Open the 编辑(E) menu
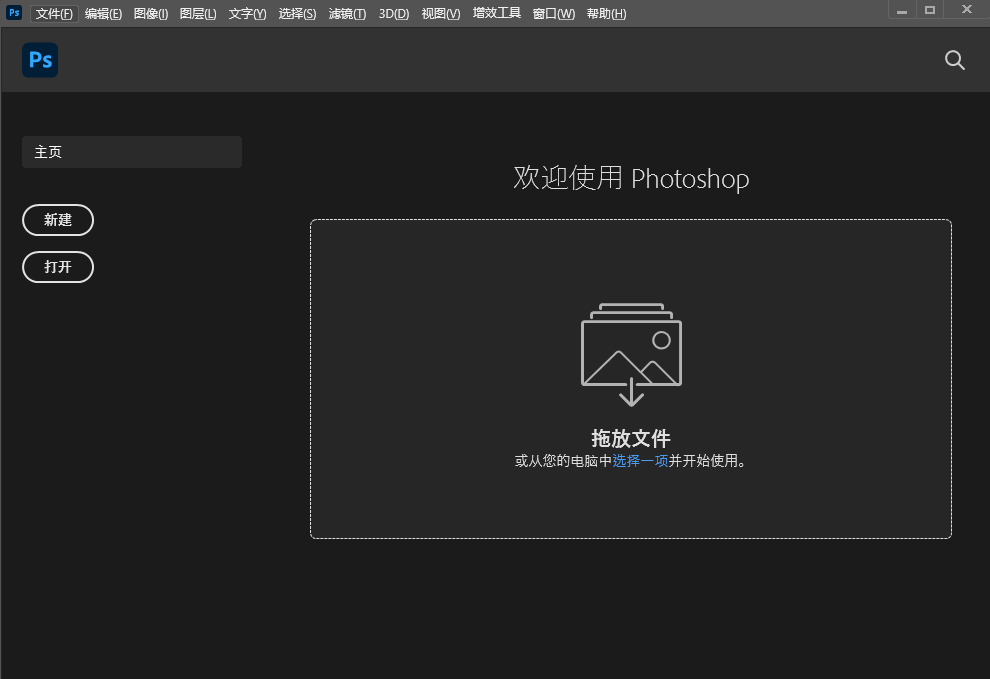This screenshot has width=990, height=679. pos(104,13)
